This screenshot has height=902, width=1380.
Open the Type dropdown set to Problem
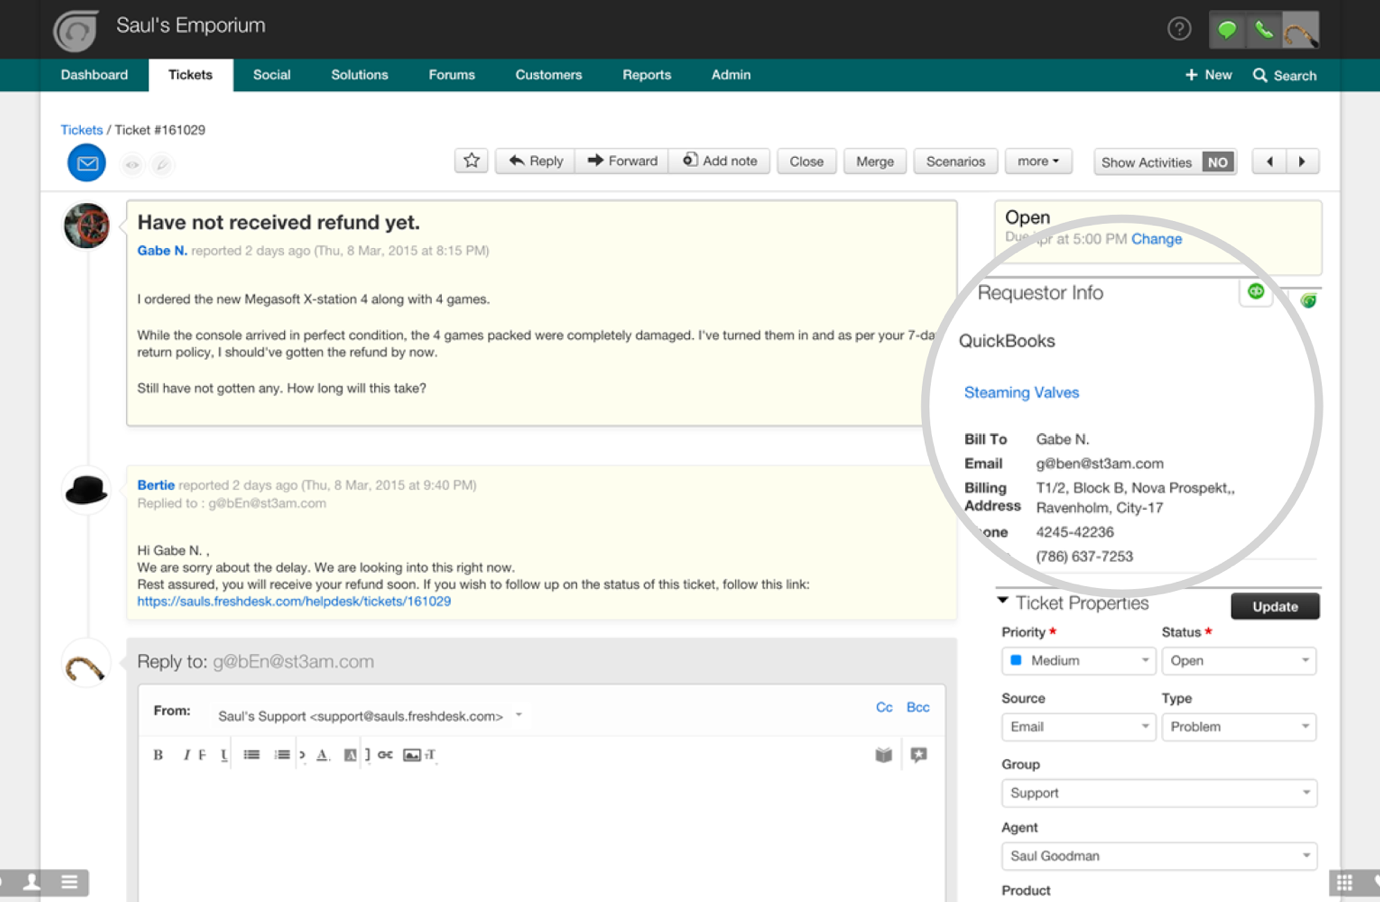(1239, 727)
